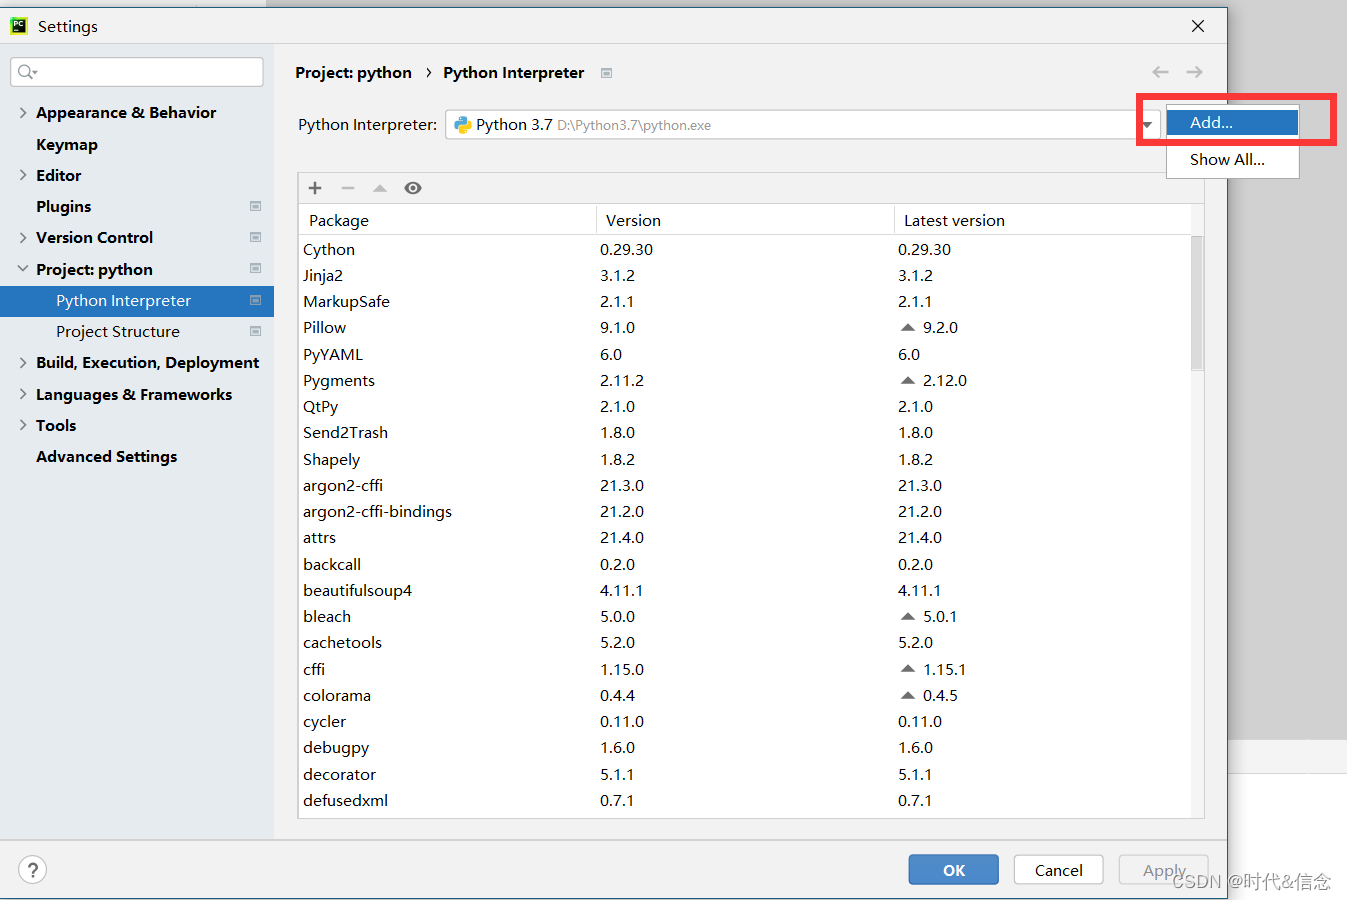Select the beautifulsoup4 package row
Image resolution: width=1347 pixels, height=900 pixels.
(x=745, y=590)
